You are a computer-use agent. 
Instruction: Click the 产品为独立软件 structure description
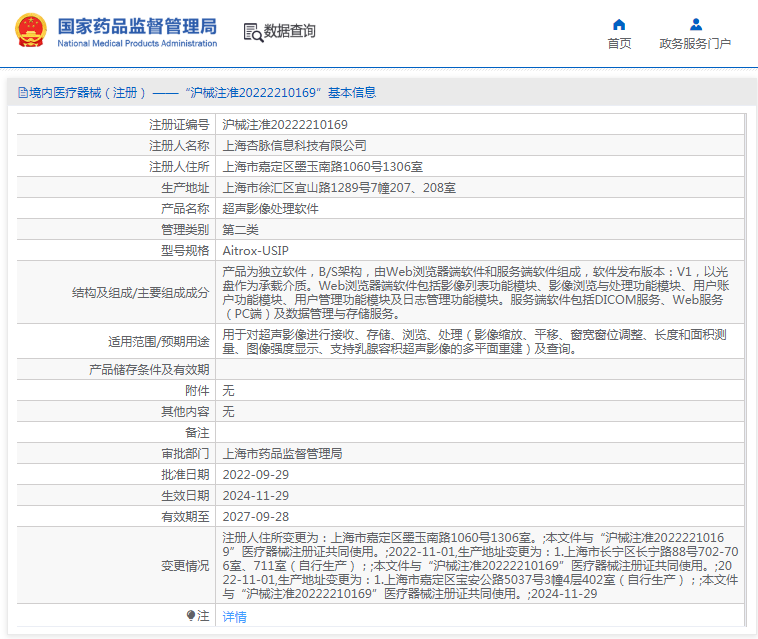[476, 292]
